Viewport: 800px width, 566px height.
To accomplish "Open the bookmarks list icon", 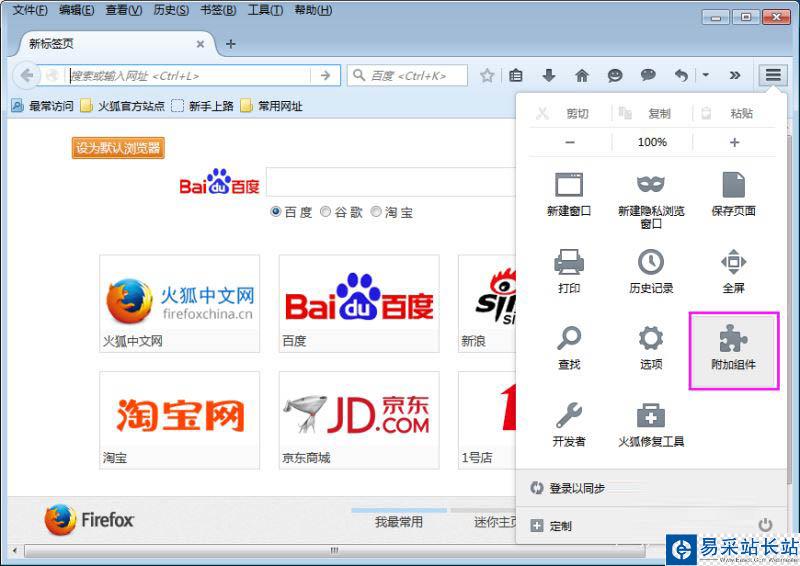I will coord(516,76).
